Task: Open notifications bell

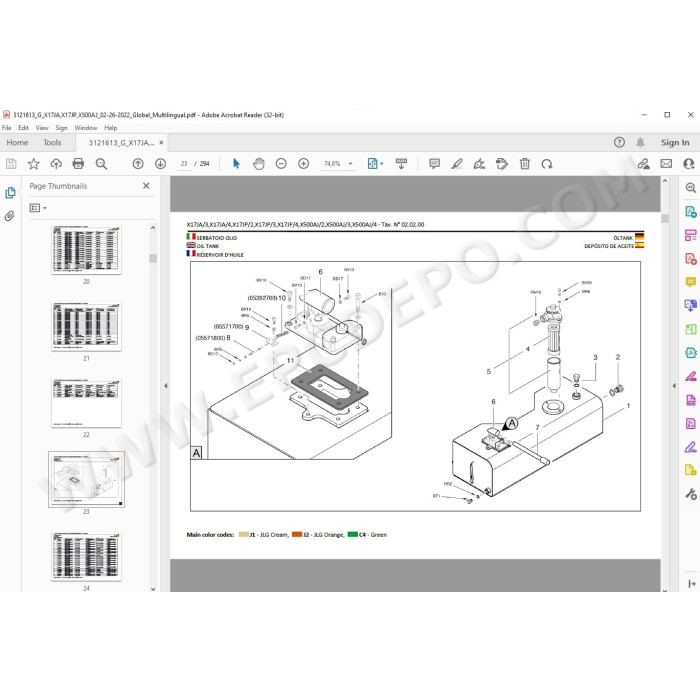Action: coord(640,142)
